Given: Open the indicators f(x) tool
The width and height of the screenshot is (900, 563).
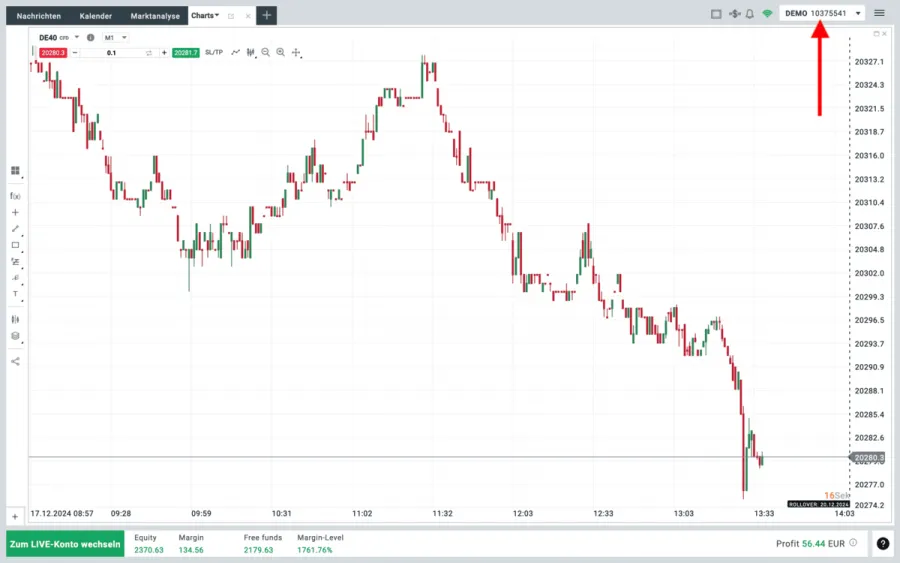Looking at the screenshot, I should pos(15,196).
